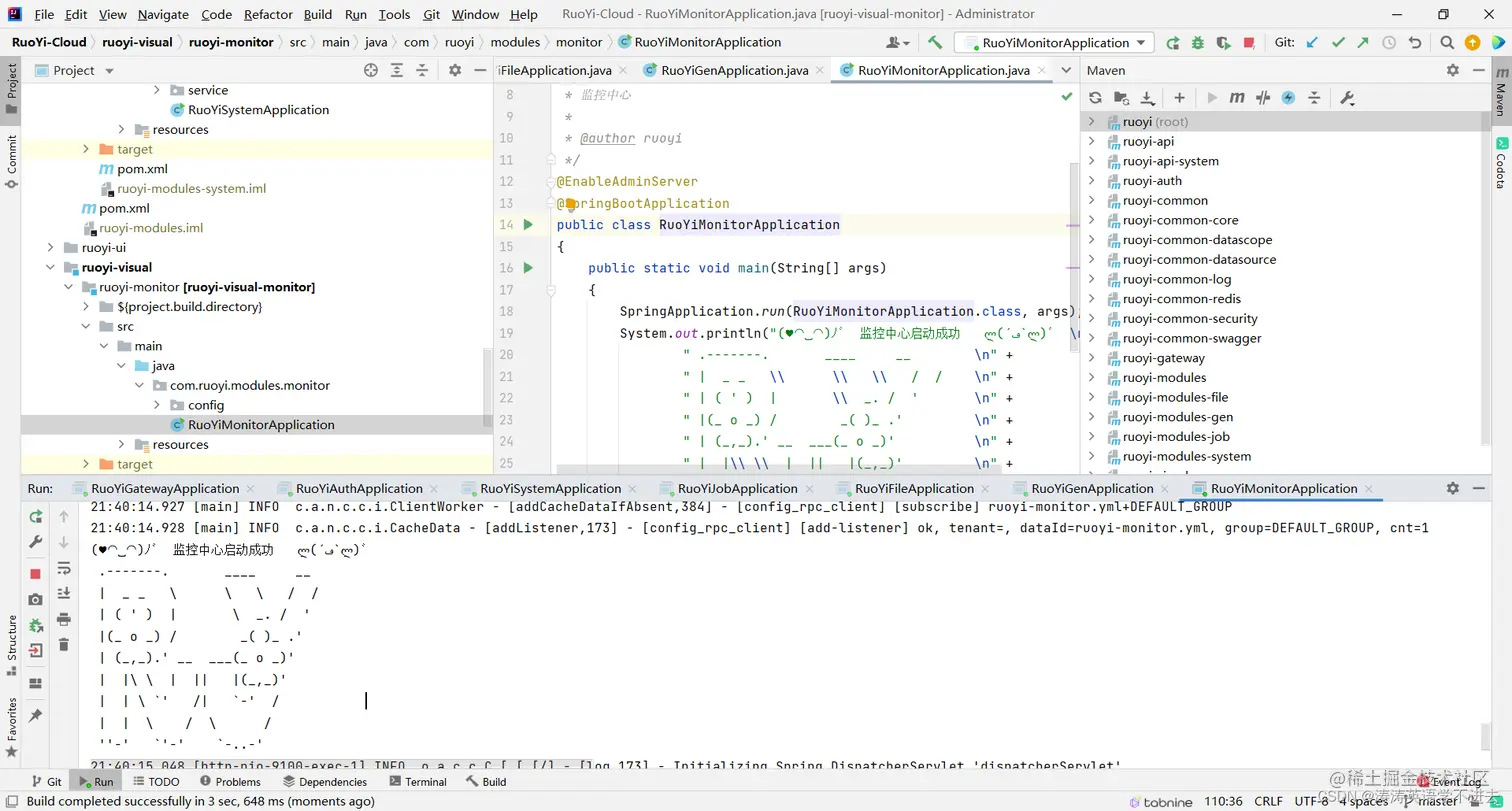
Task: Run with Coverage from the top toolbar
Action: [1223, 43]
